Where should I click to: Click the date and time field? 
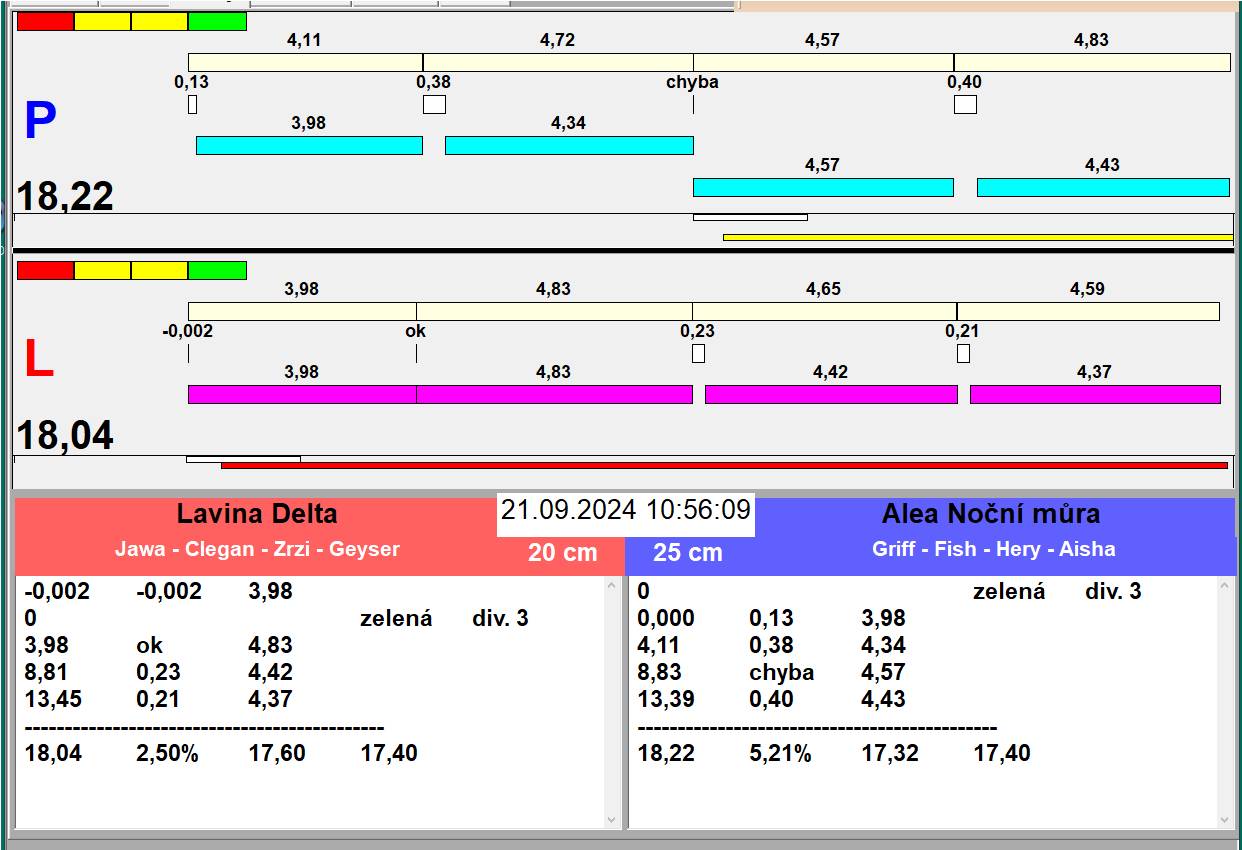point(626,510)
